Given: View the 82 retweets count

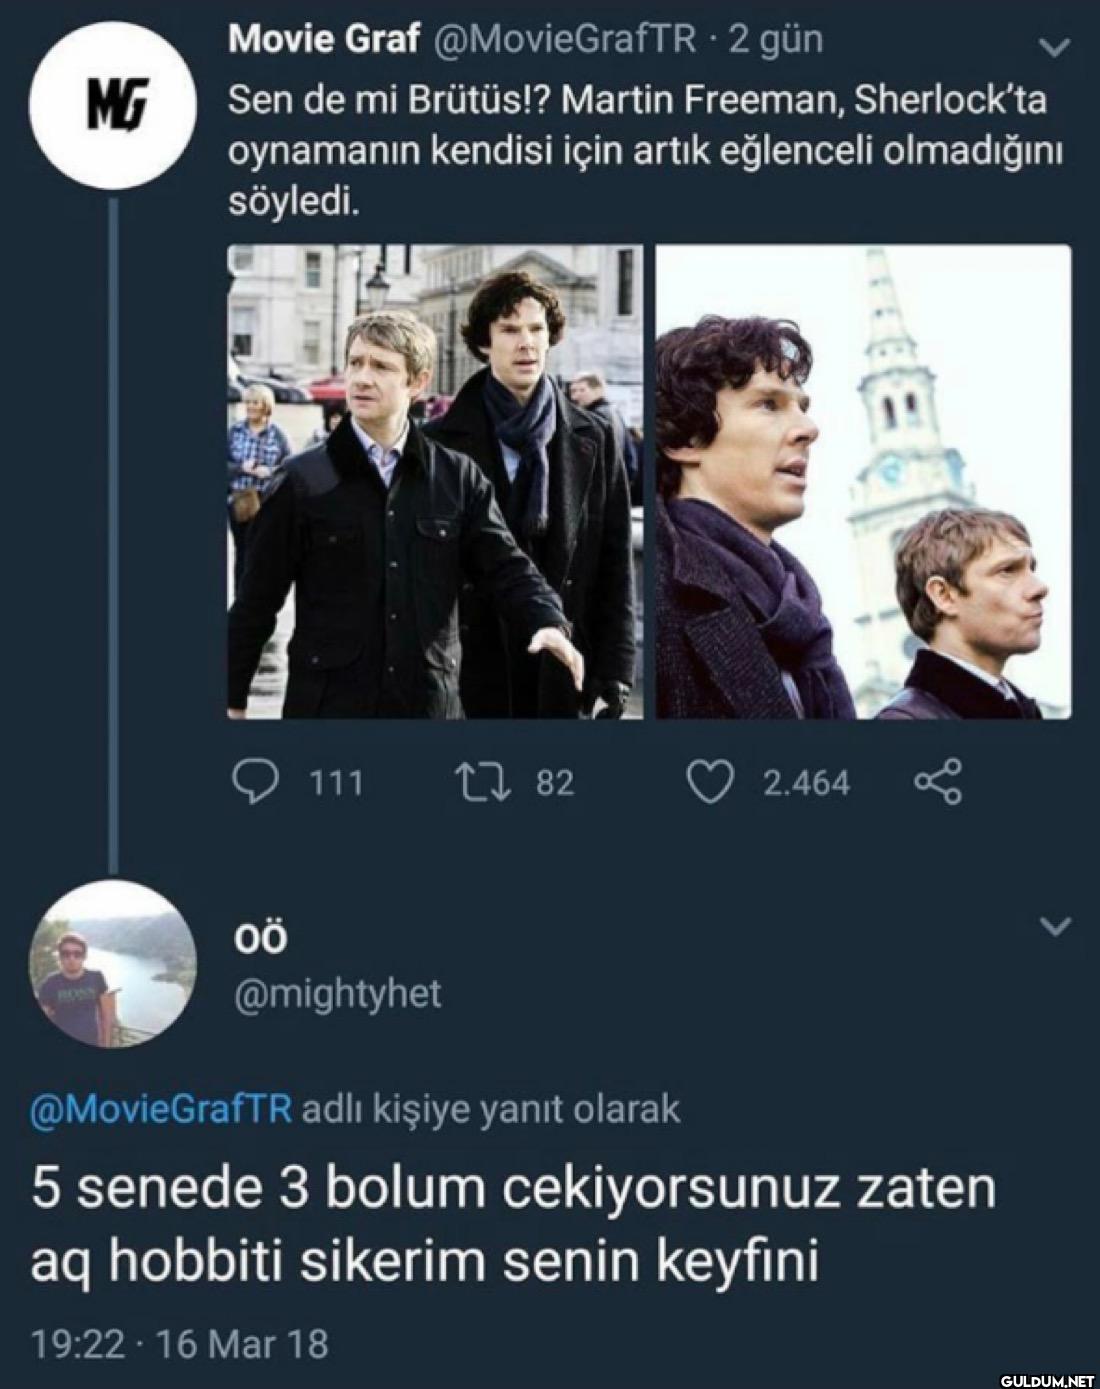Looking at the screenshot, I should tap(555, 782).
